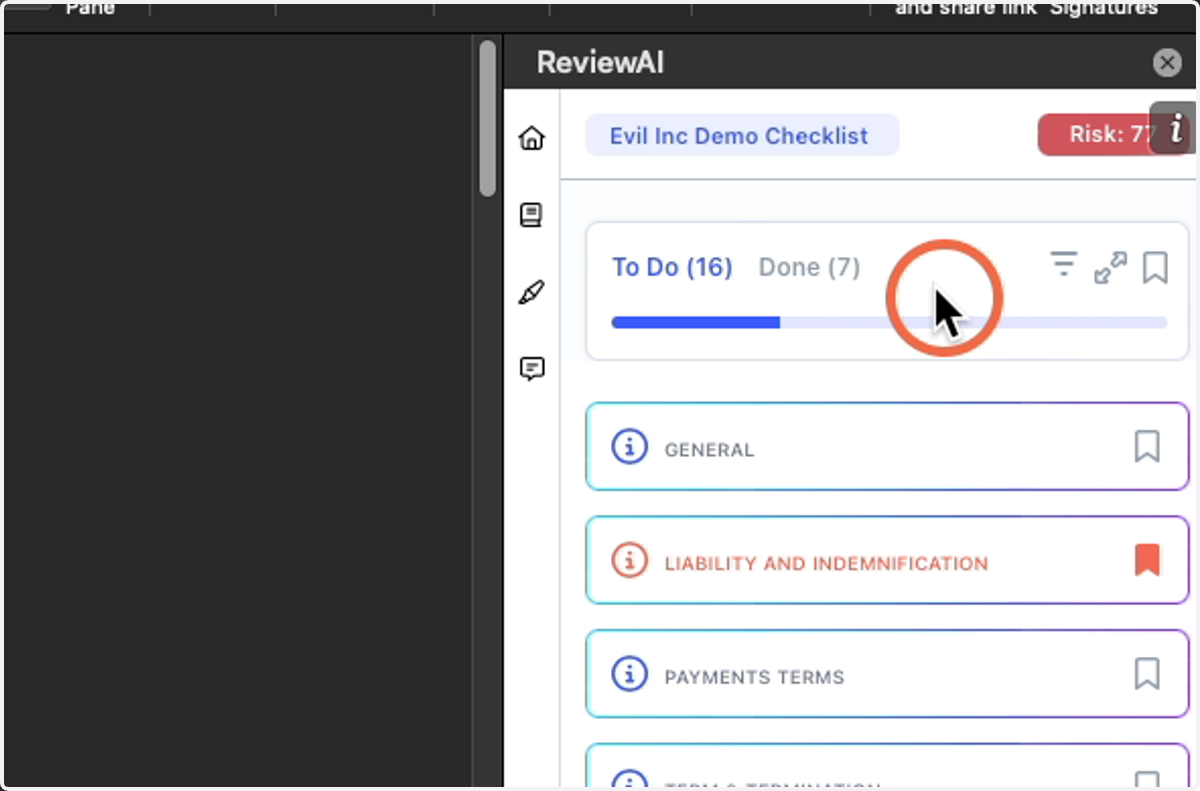The width and height of the screenshot is (1200, 791).
Task: Open the checklist filter icon
Action: pos(1063,265)
